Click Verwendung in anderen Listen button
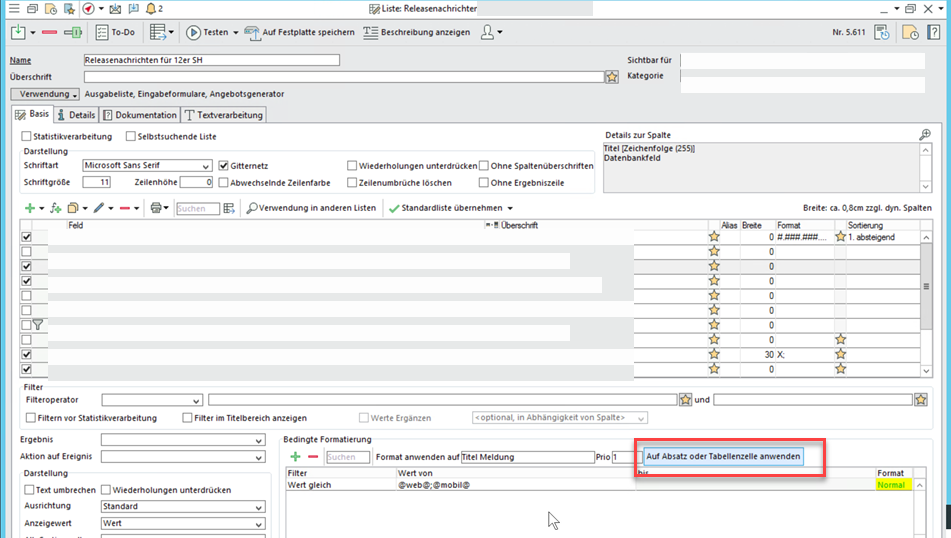This screenshot has height=538, width=951. (x=311, y=208)
